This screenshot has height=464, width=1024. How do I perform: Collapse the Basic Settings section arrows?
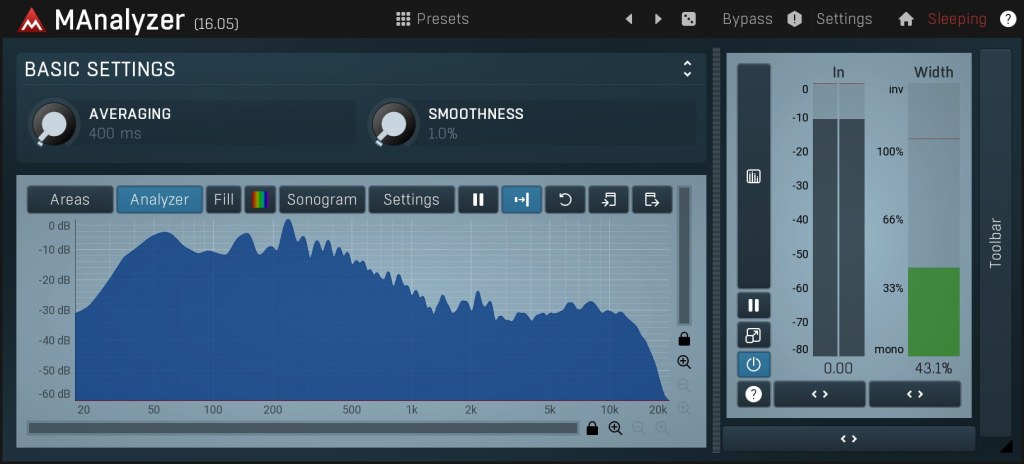click(x=687, y=69)
